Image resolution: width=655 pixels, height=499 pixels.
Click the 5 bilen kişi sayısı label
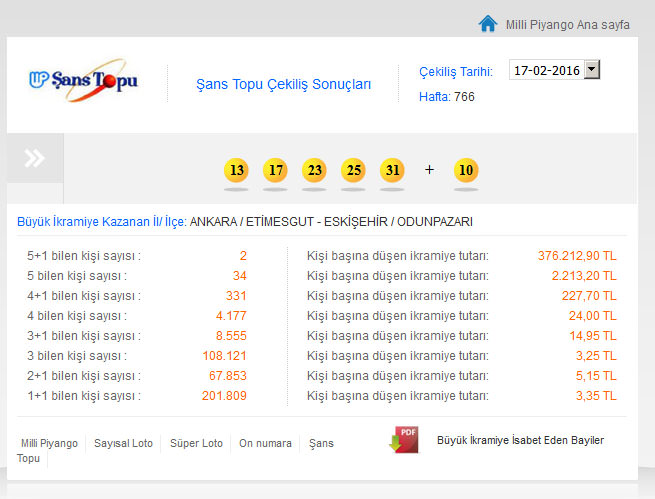[x=77, y=276]
